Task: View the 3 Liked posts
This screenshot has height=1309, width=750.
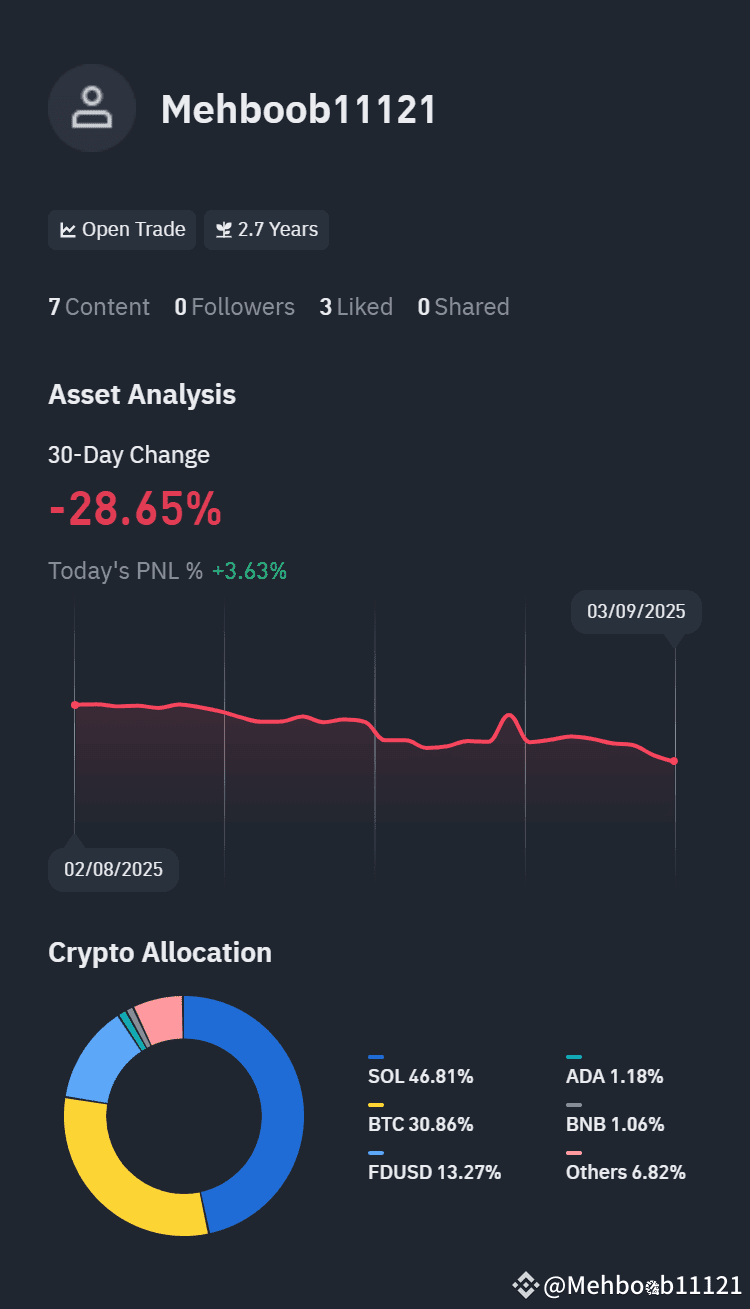Action: tap(356, 307)
